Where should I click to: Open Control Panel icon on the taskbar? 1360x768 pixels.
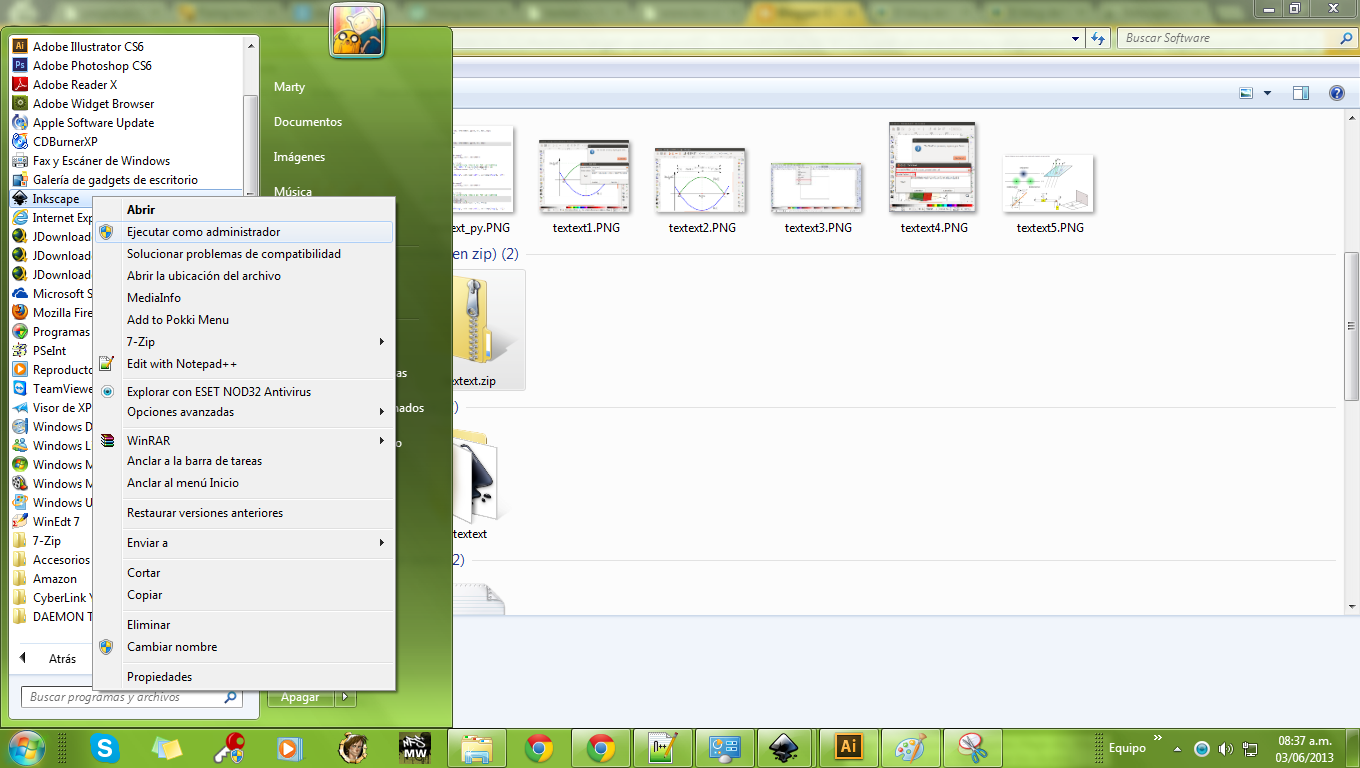pyautogui.click(x=723, y=747)
